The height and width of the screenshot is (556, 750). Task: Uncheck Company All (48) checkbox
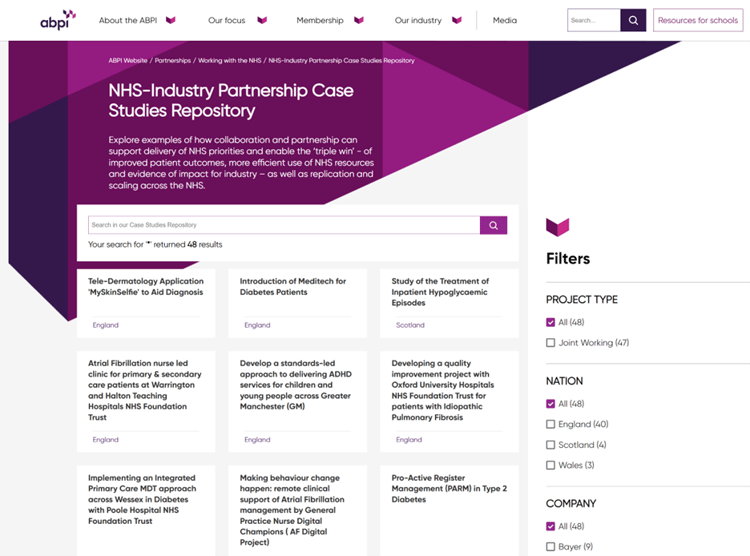[551, 526]
